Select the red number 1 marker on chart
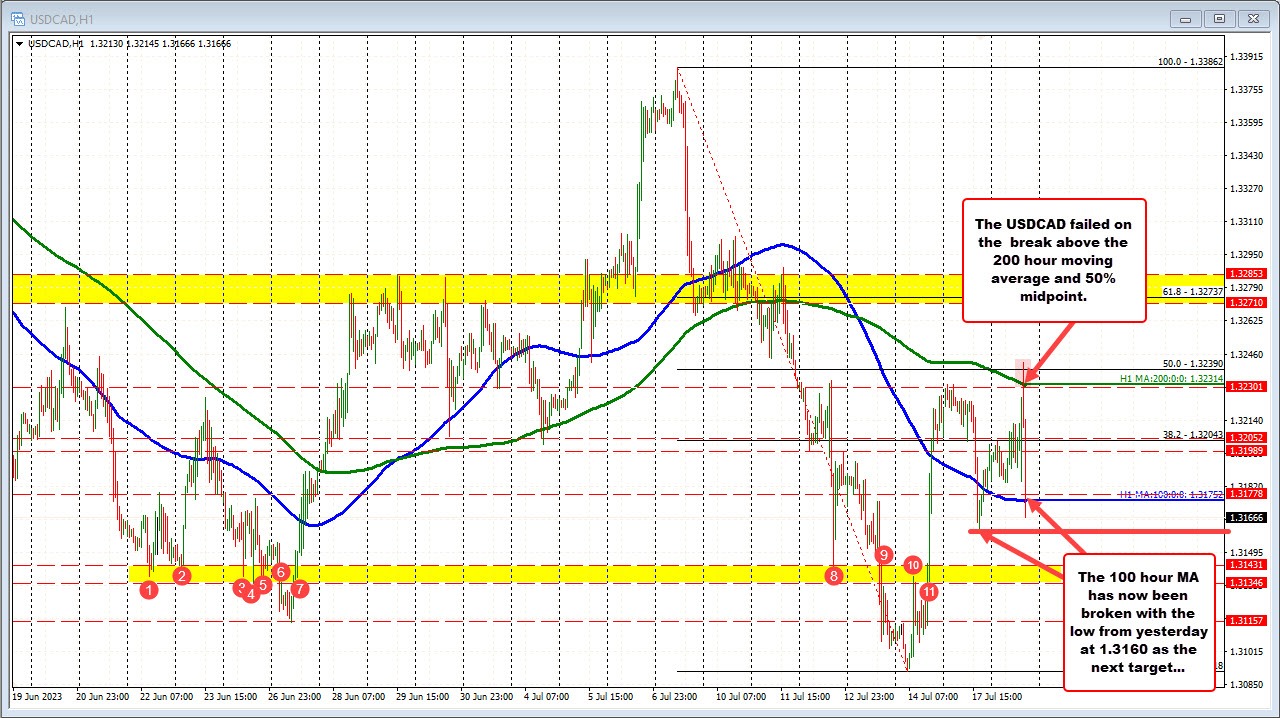 point(151,590)
